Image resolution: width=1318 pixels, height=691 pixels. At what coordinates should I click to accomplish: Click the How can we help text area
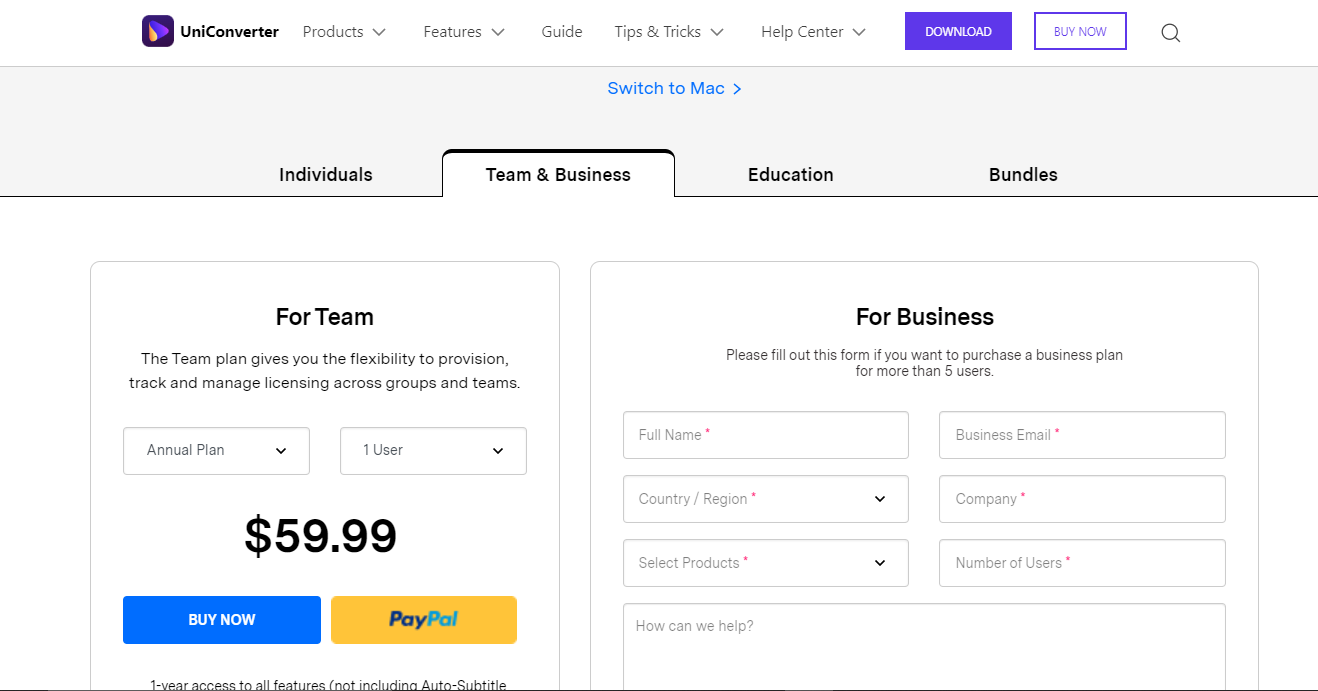point(924,647)
